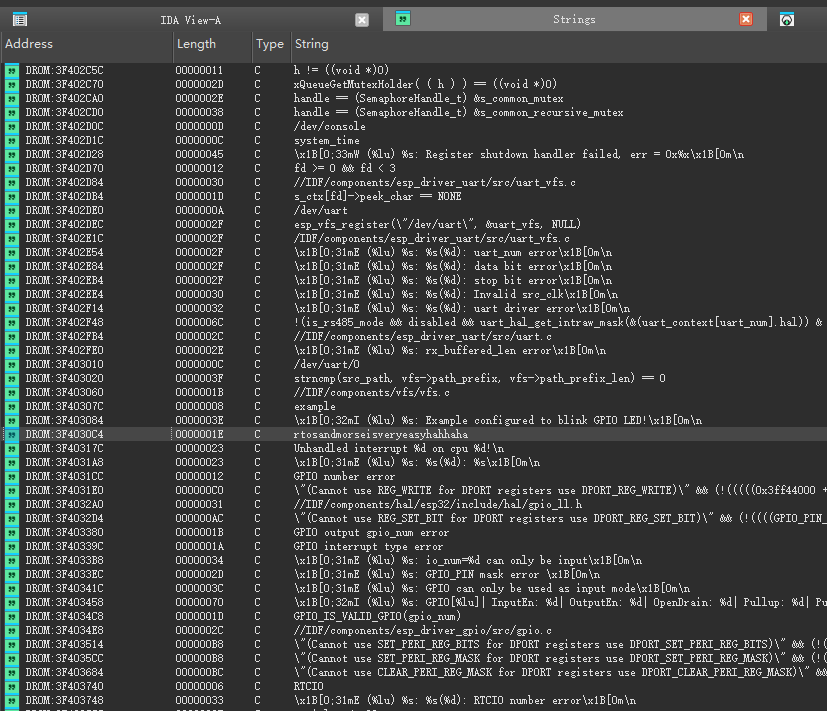Select the rtosandmorseisveryeasyhahhaha string row

[x=380, y=435]
